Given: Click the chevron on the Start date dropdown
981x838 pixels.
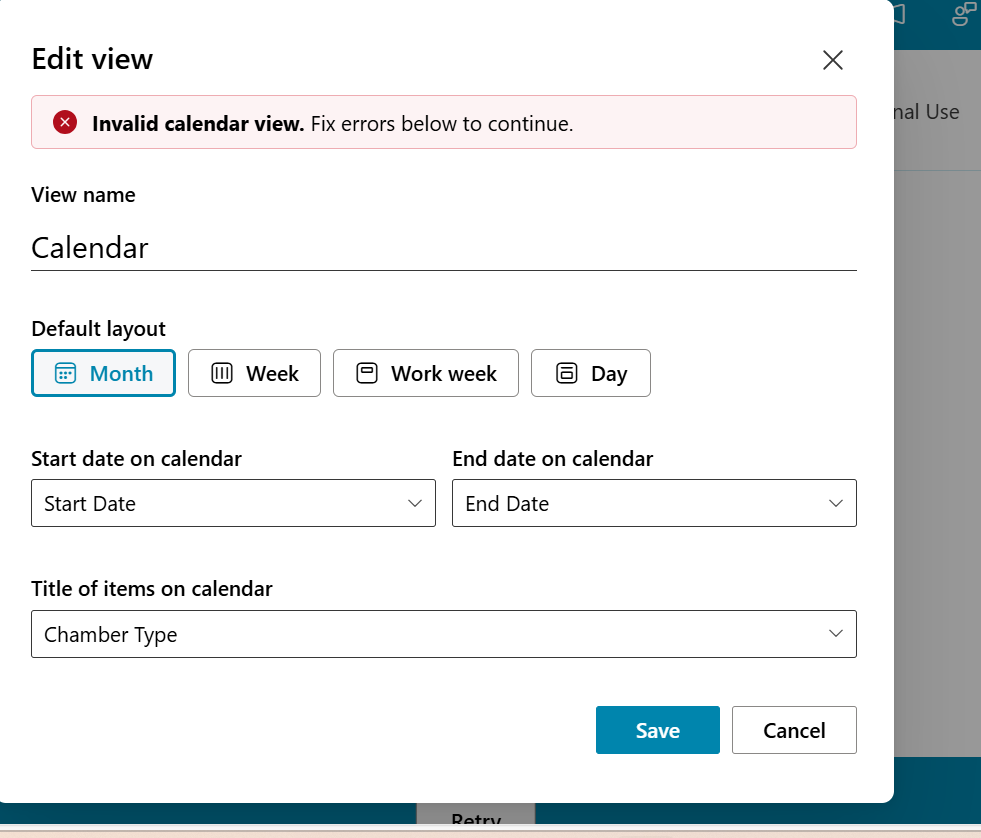Looking at the screenshot, I should pos(416,503).
